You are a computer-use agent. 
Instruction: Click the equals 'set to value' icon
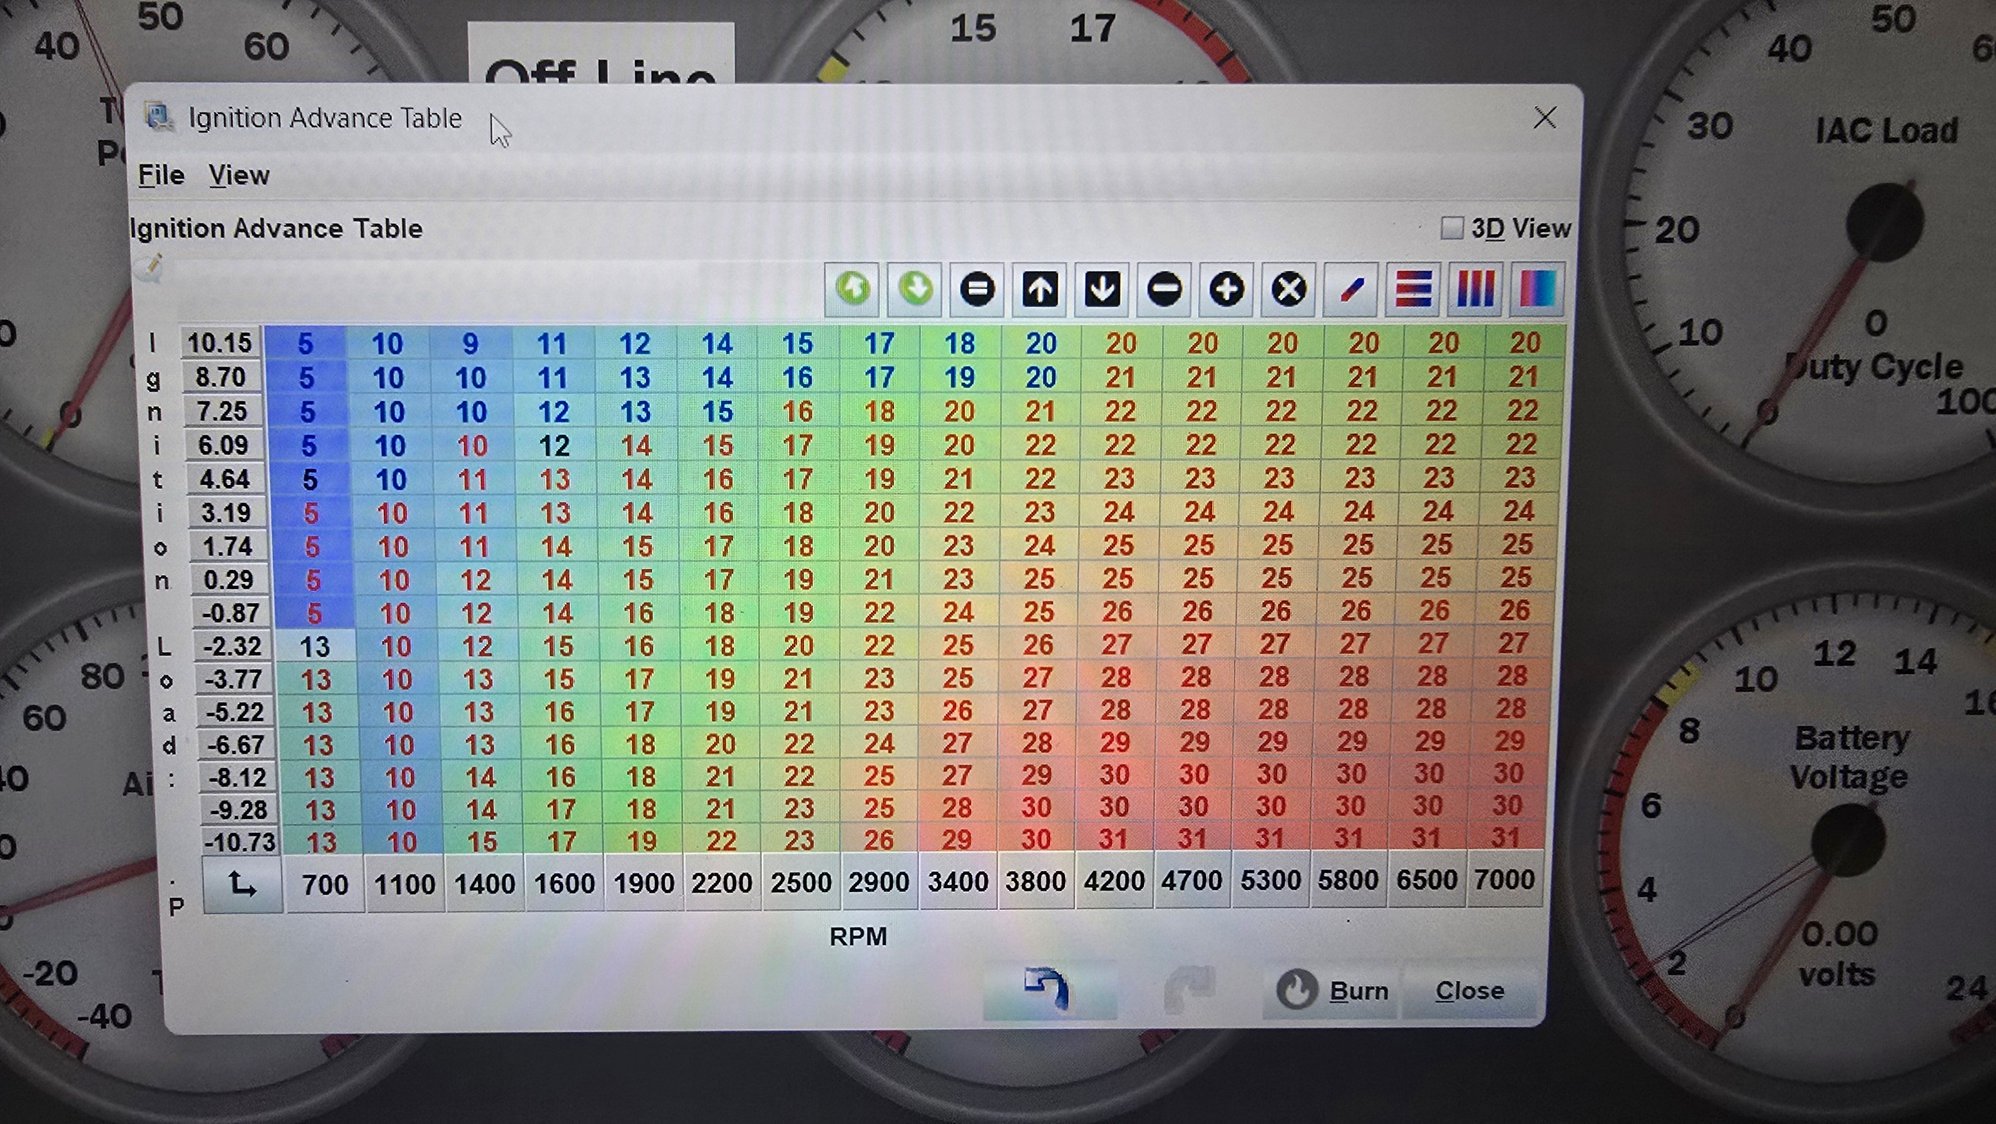[x=977, y=290]
